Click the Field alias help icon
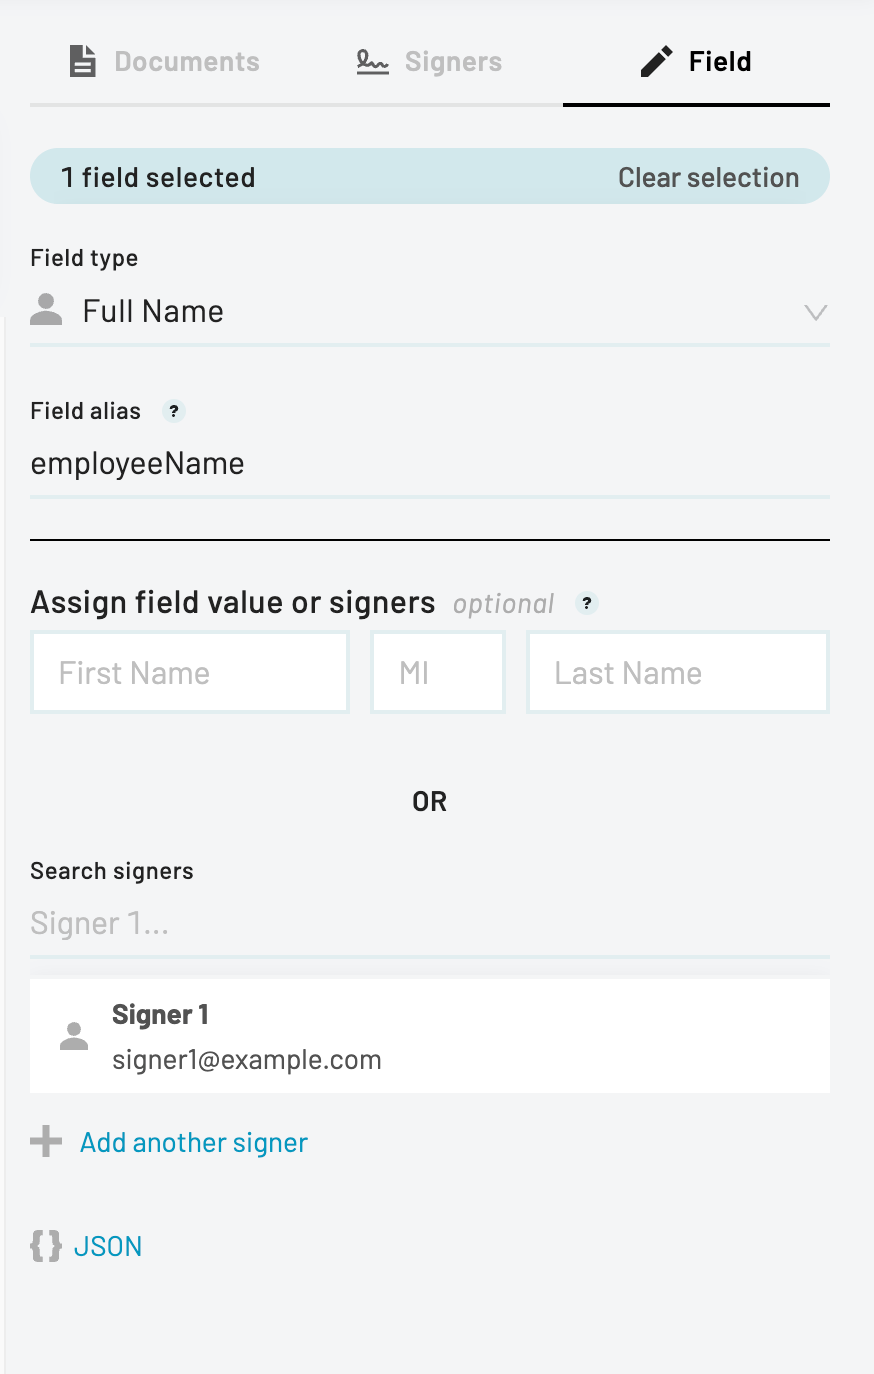 pyautogui.click(x=174, y=411)
